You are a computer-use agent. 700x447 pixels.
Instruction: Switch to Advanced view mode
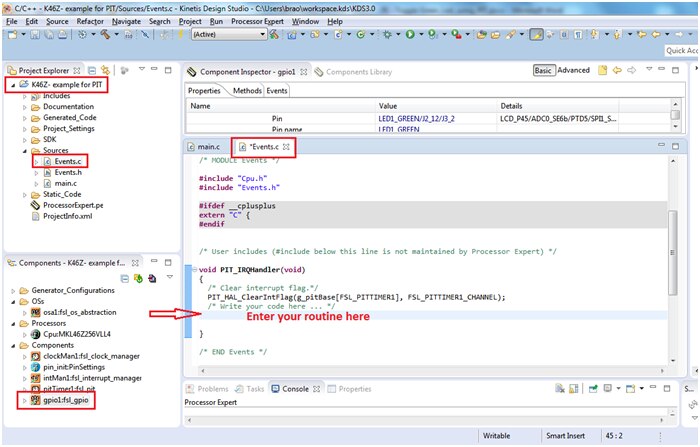click(573, 71)
